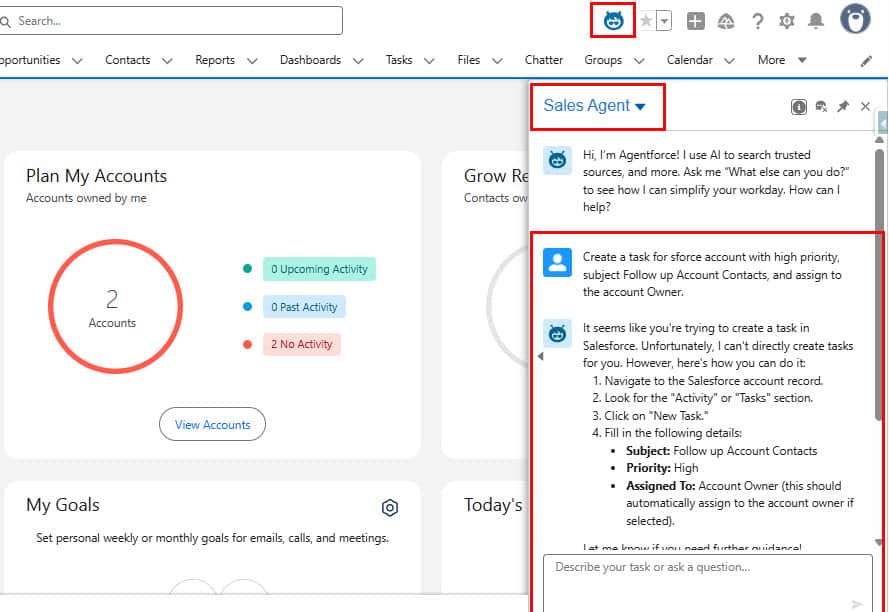Image resolution: width=889 pixels, height=612 pixels.
Task: Click the pencil icon to edit navigation
Action: pyautogui.click(x=865, y=60)
